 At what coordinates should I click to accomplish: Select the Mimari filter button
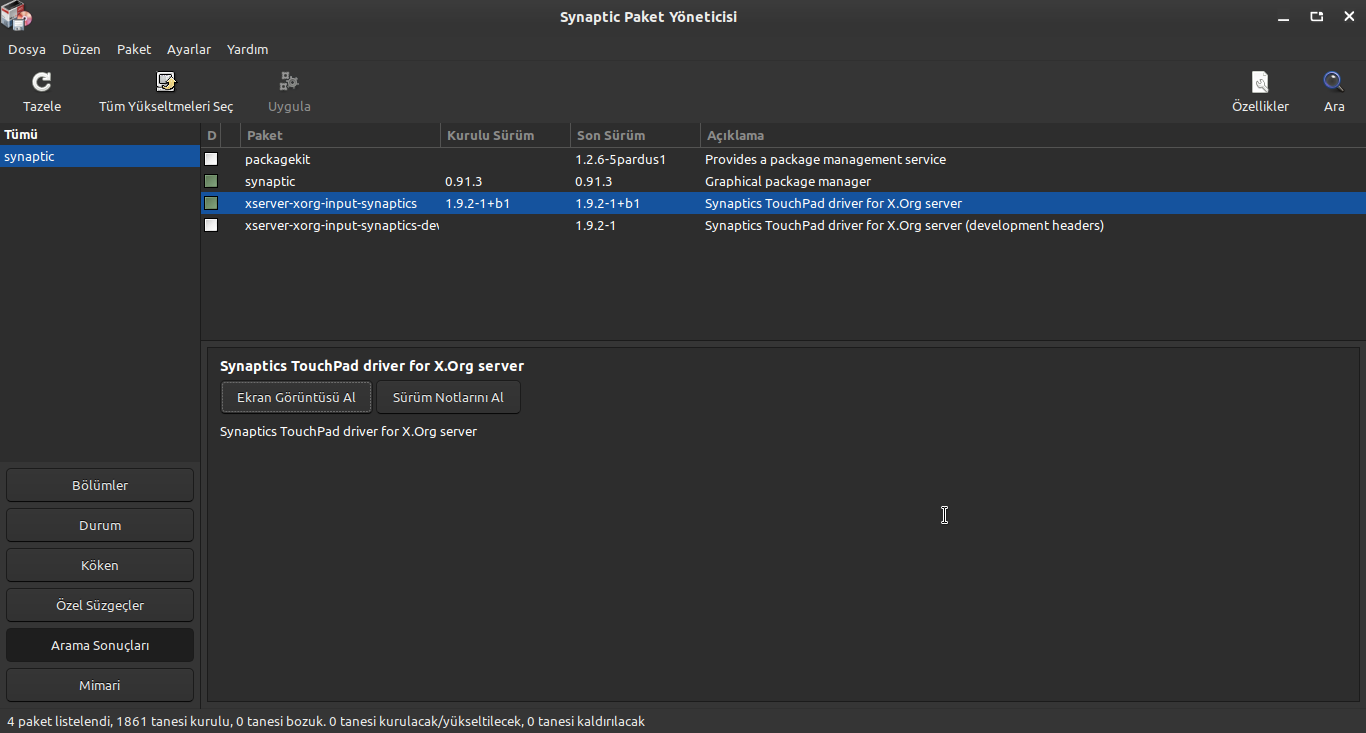100,685
